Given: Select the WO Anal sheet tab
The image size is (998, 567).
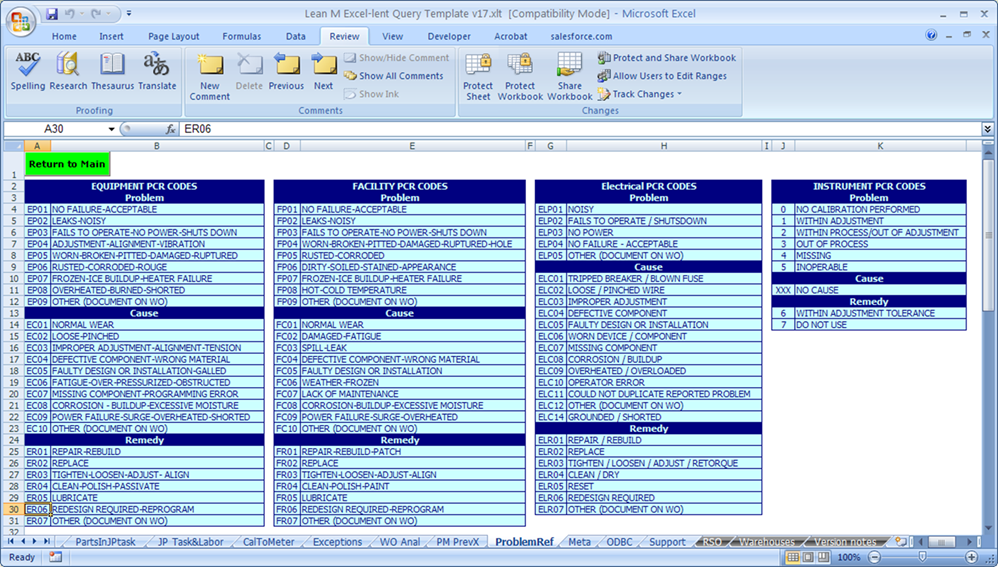Looking at the screenshot, I should point(400,542).
